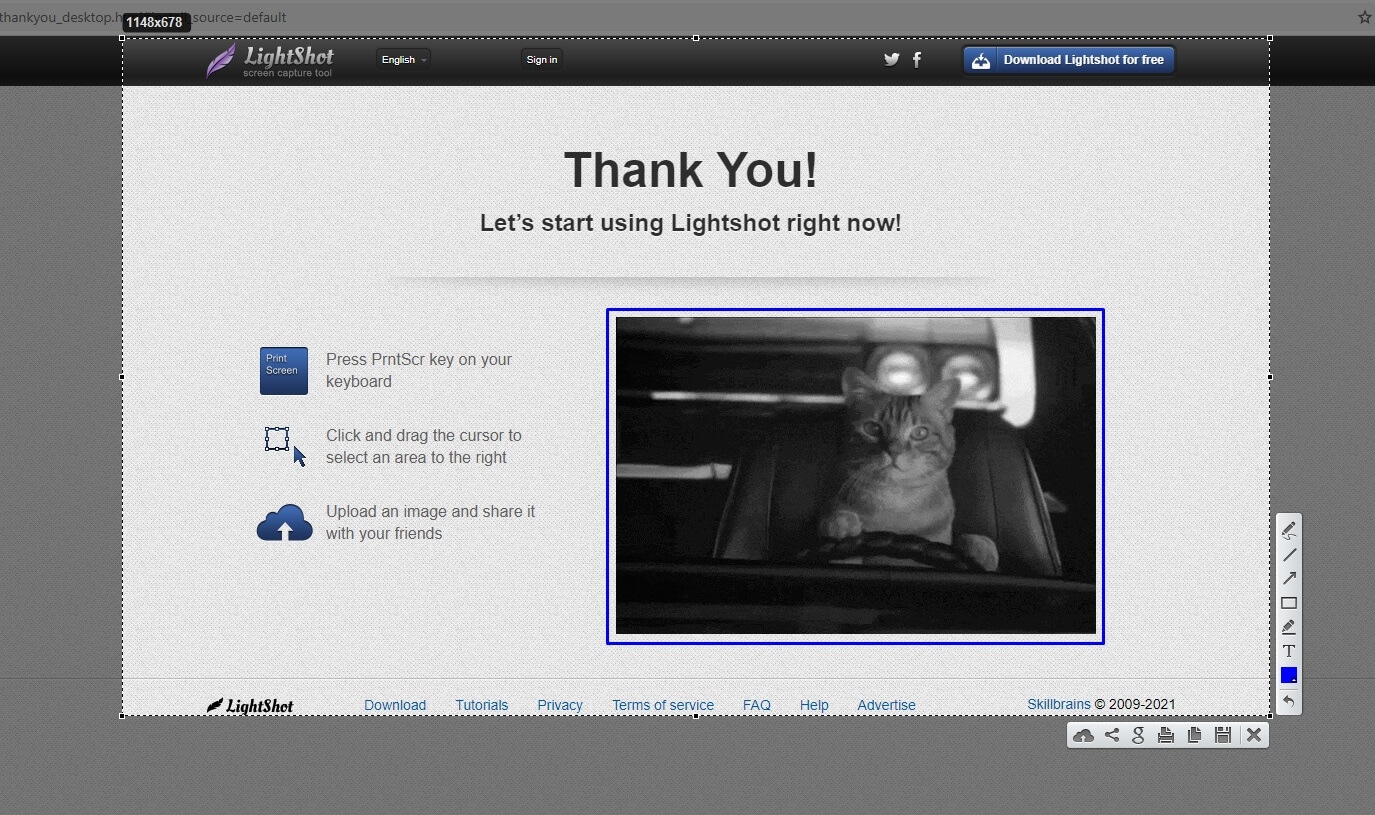1375x815 pixels.
Task: Print the captured screenshot
Action: pyautogui.click(x=1165, y=735)
